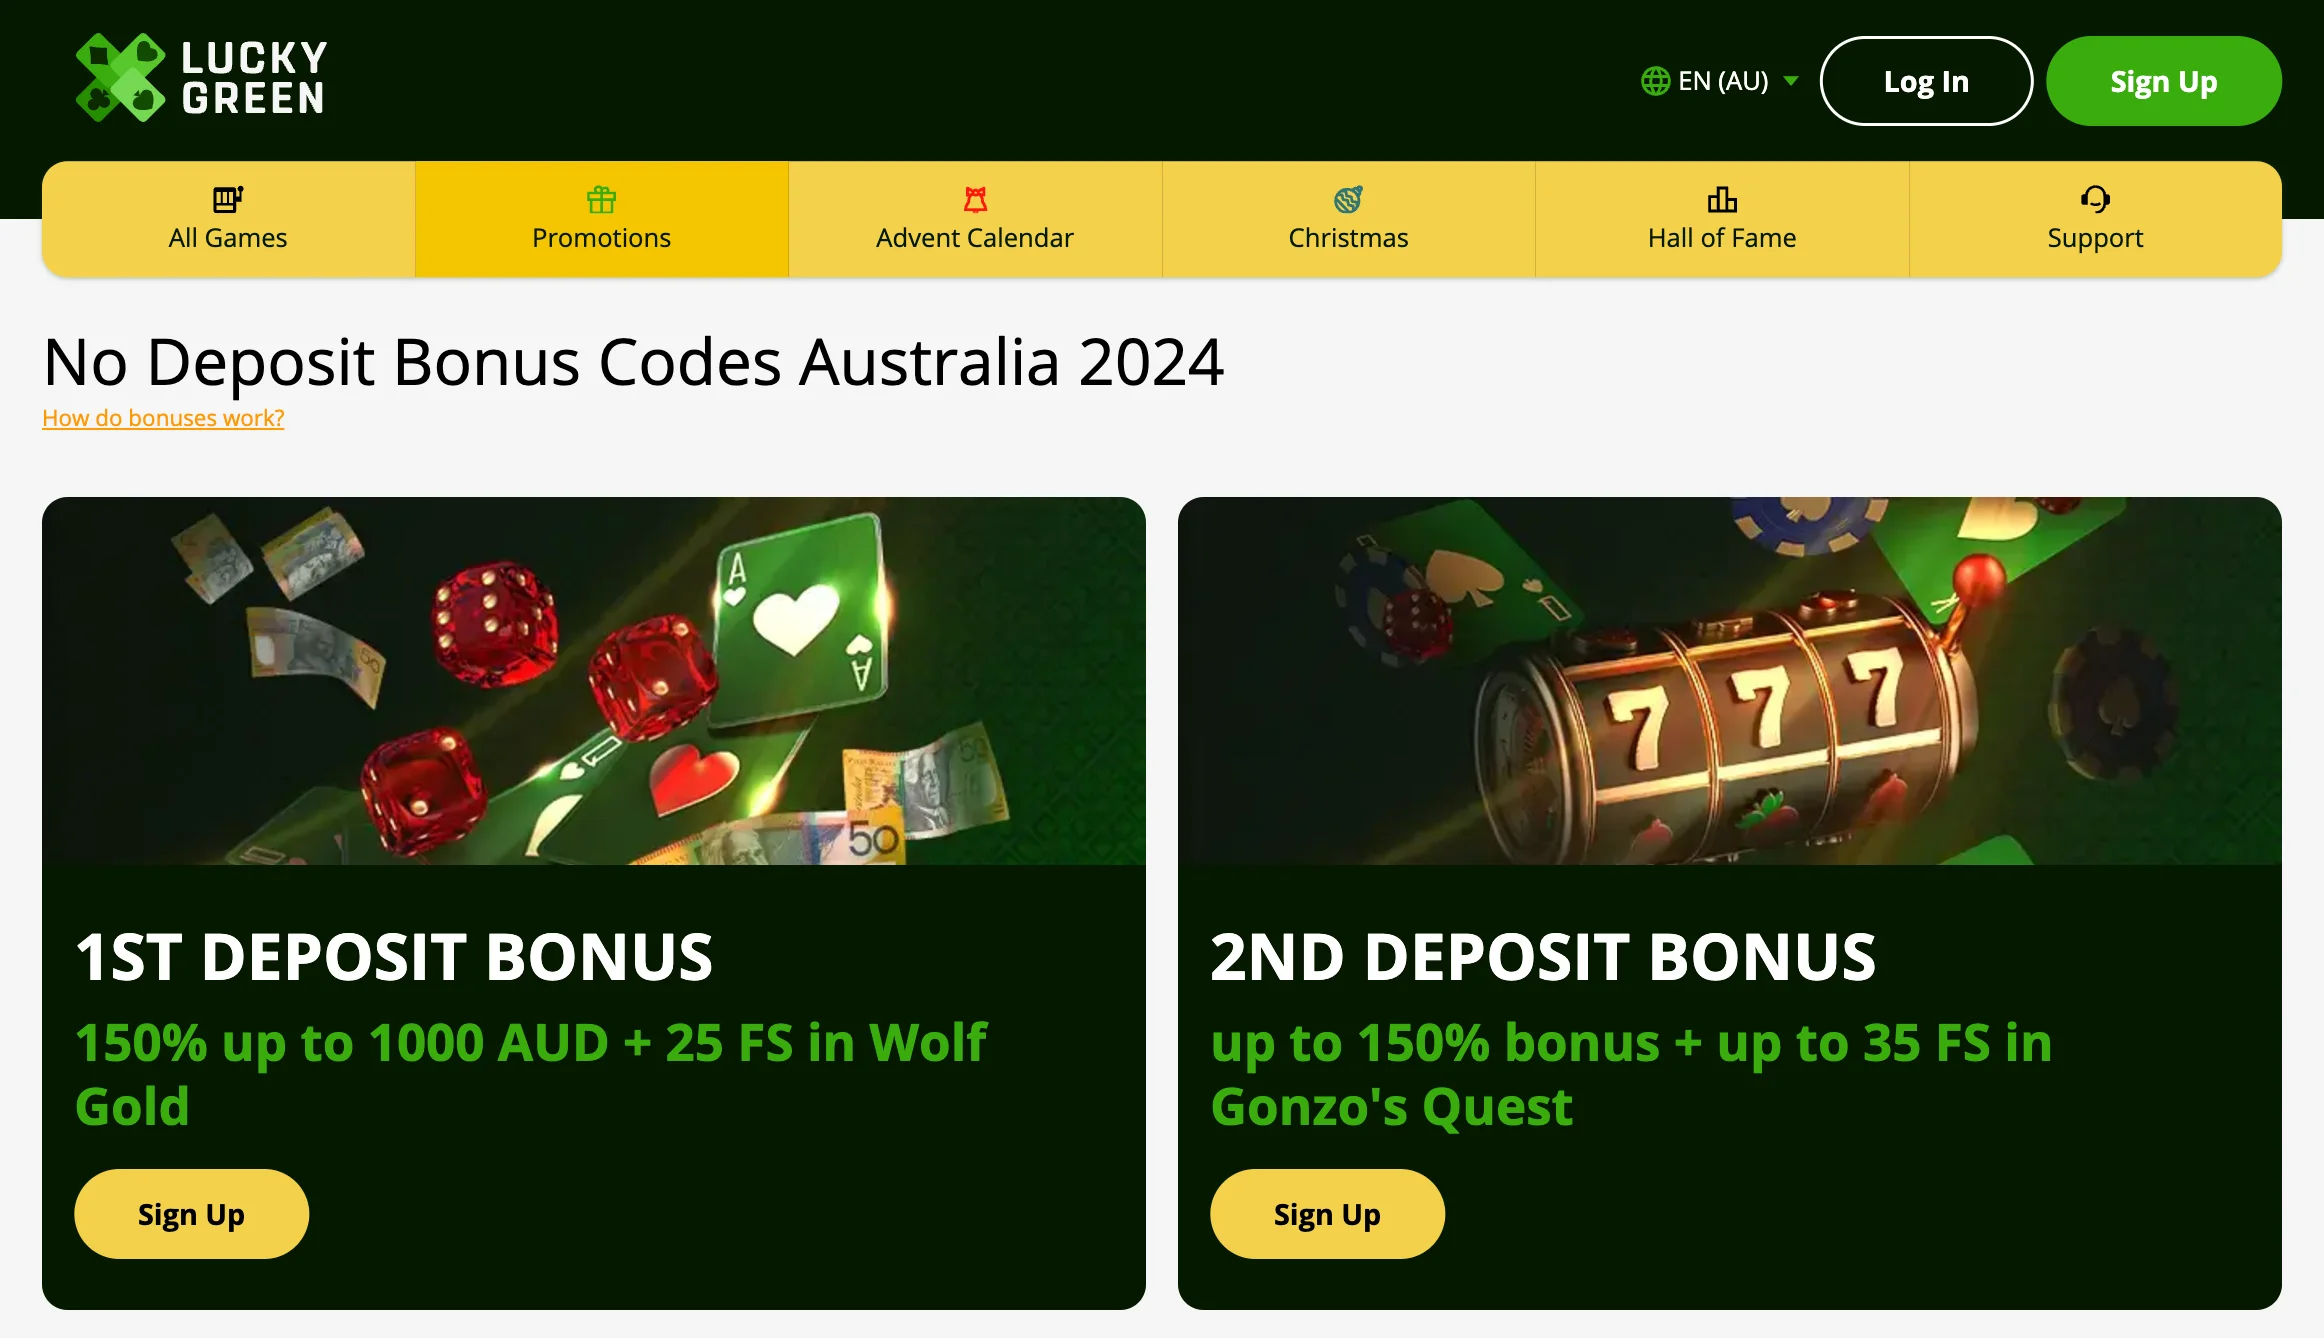
Task: Open the Promotions tab
Action: [x=601, y=219]
